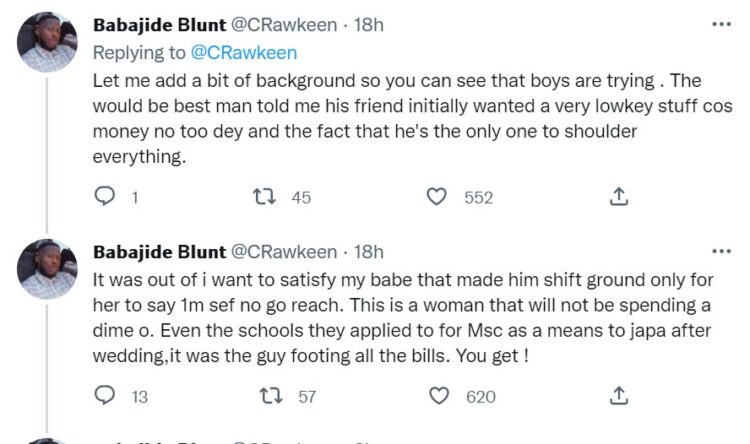Open more options menu on second tweet

(720, 251)
